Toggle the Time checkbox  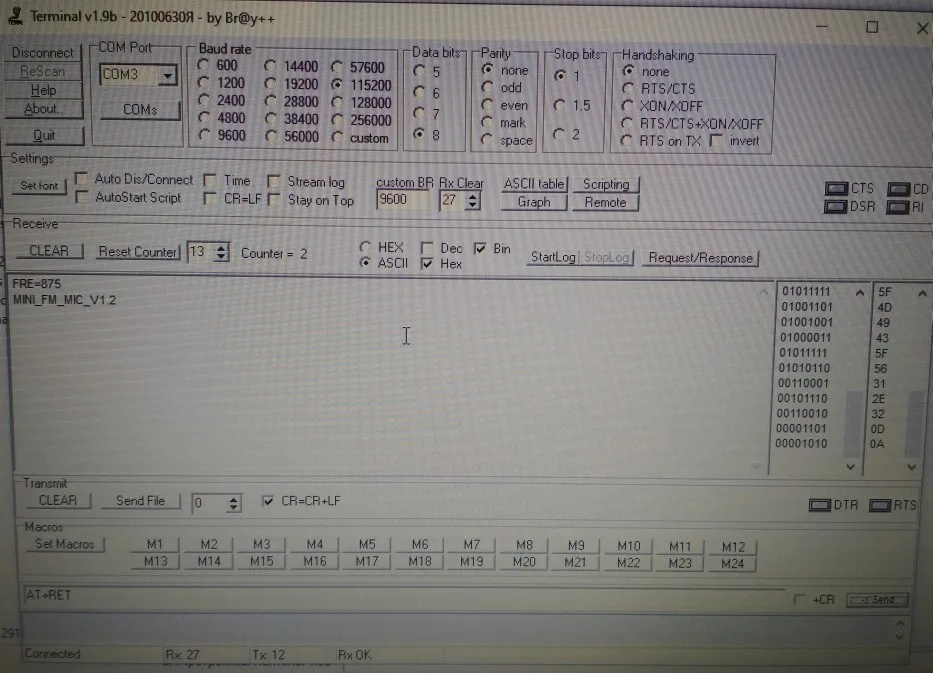pyautogui.click(x=210, y=180)
